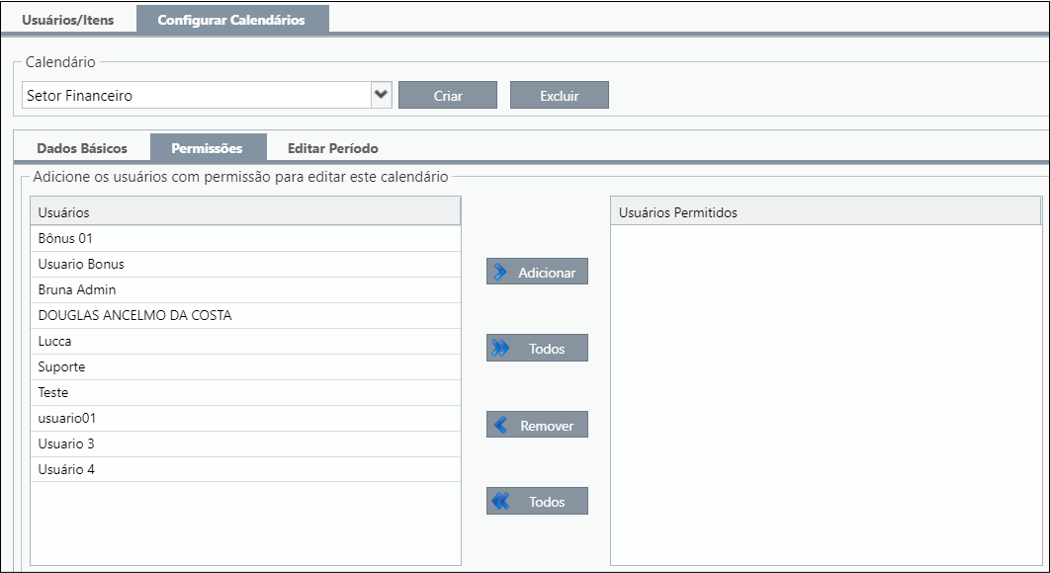Click the single right arrow Adicionar icon

click(x=500, y=272)
